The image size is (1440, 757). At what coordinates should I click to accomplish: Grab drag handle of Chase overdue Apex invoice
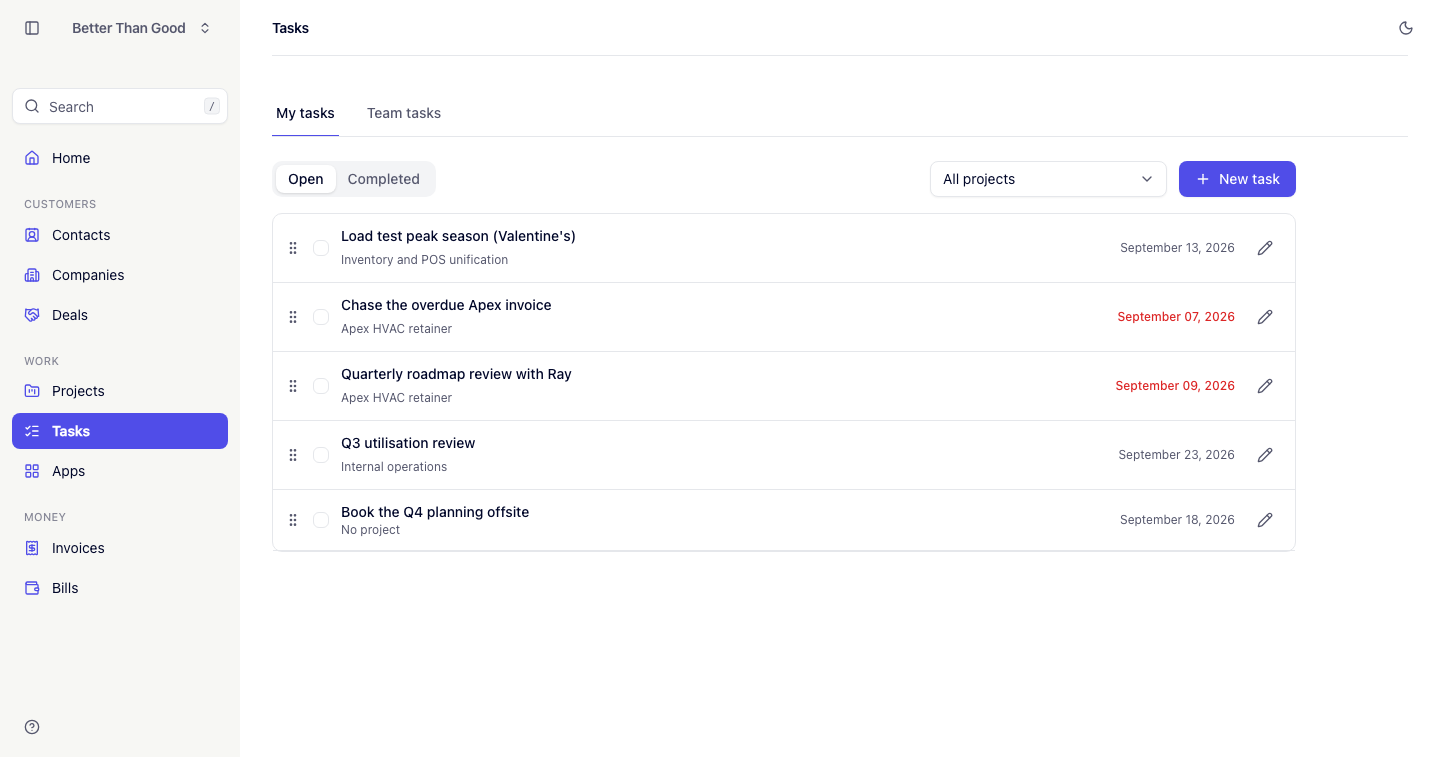click(x=293, y=317)
